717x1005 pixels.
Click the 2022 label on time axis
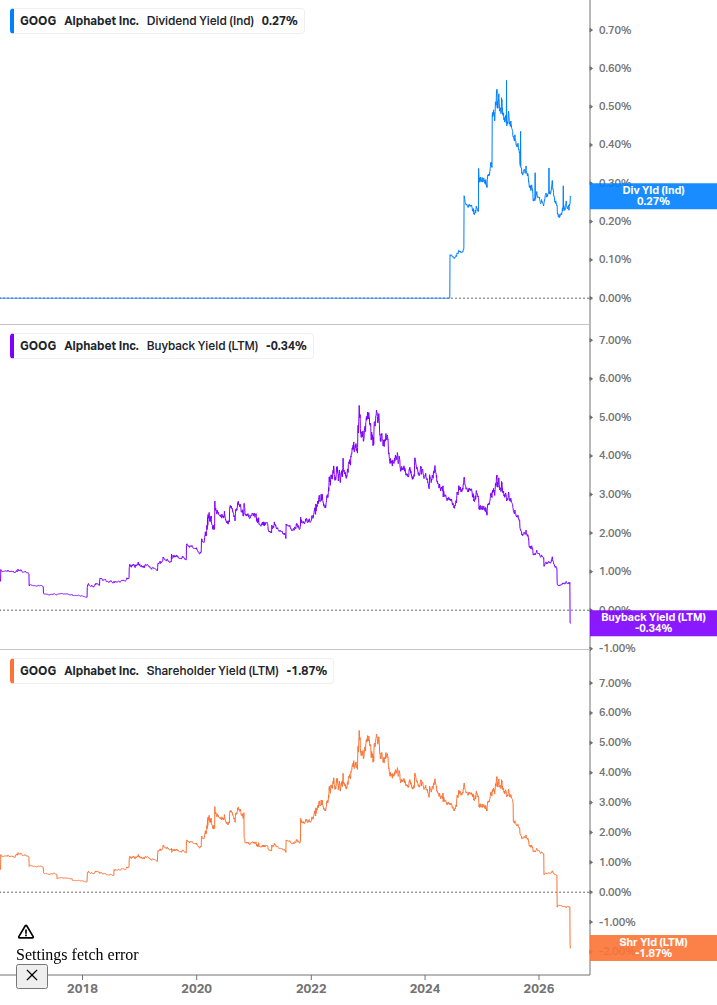[311, 988]
